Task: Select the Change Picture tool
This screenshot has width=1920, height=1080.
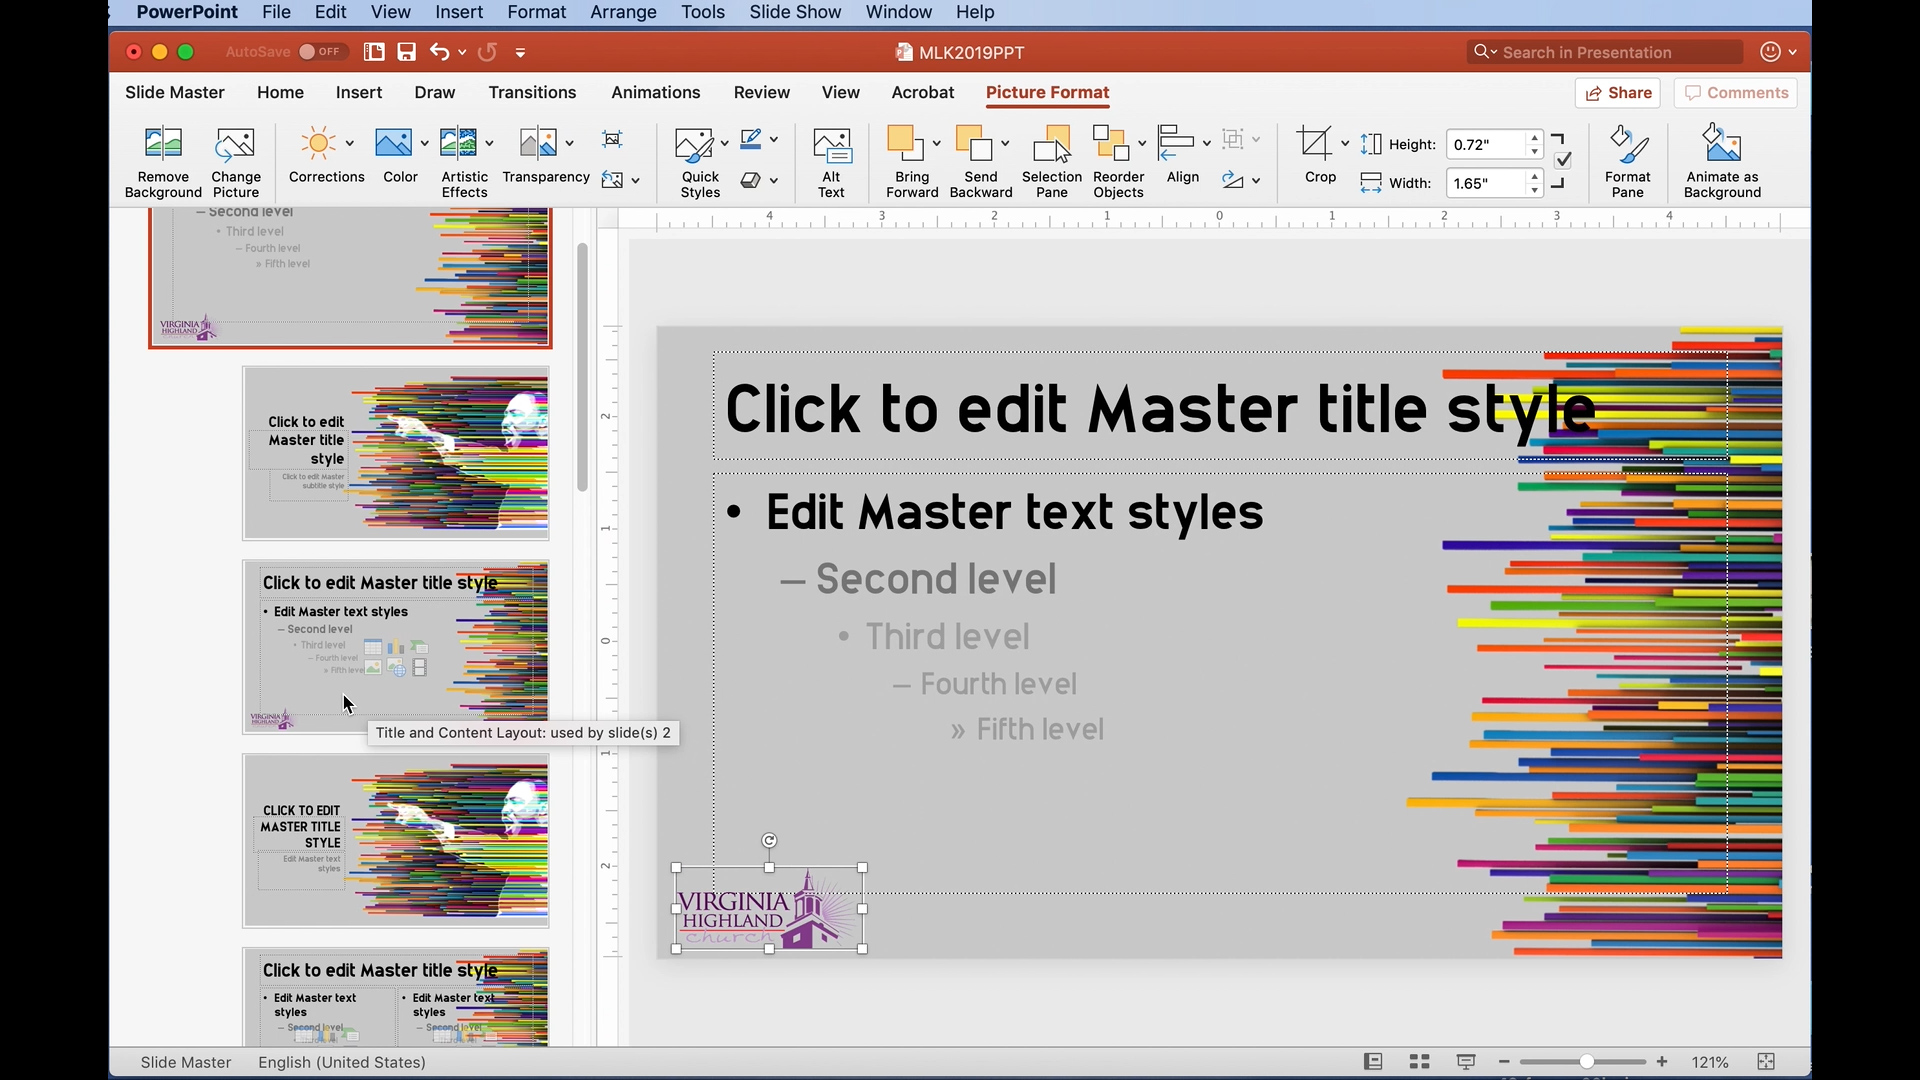Action: click(235, 158)
